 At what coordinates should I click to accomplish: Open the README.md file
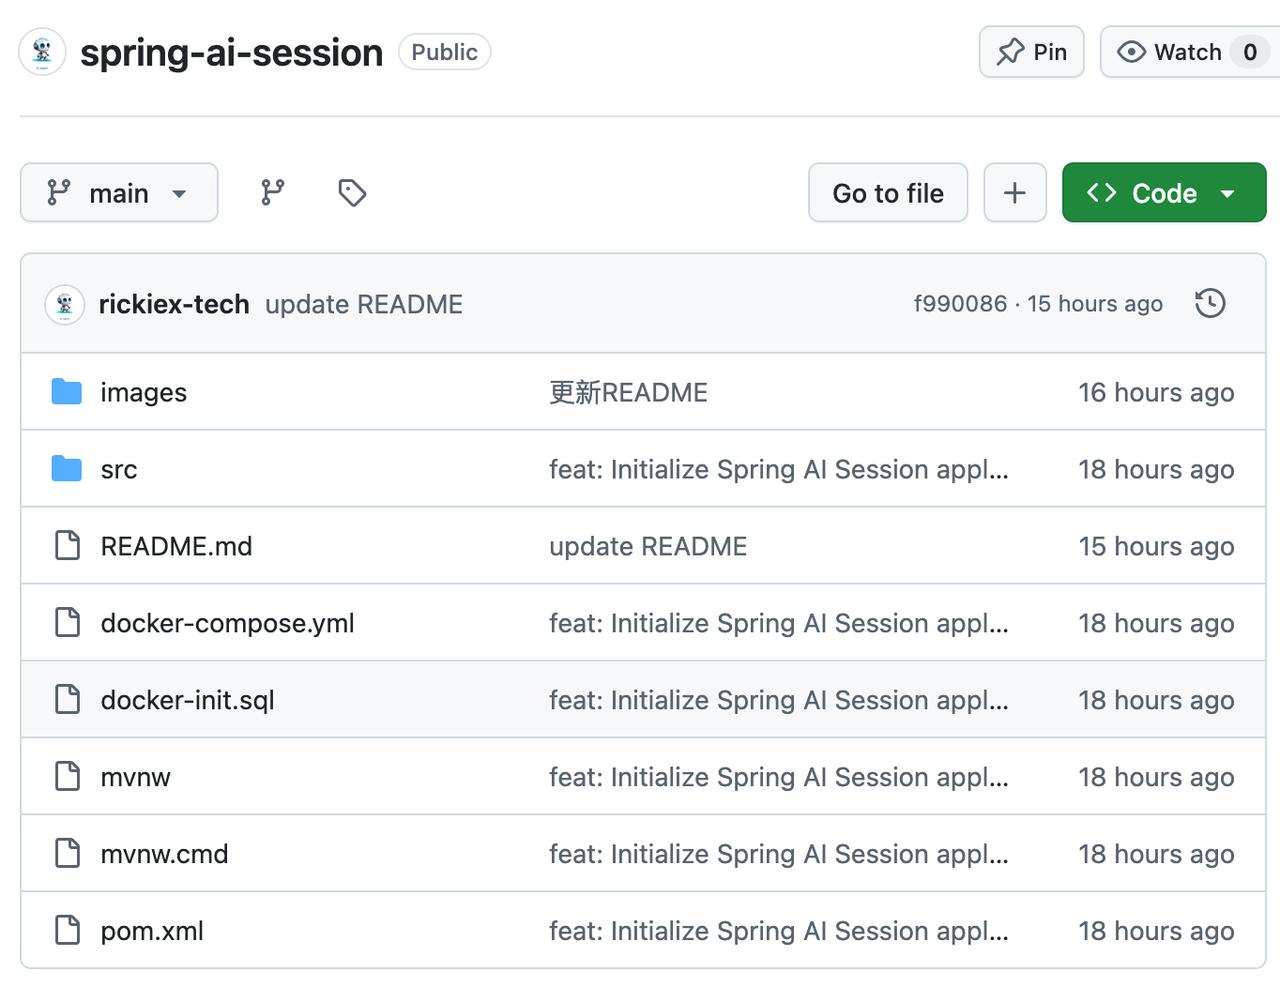click(x=177, y=546)
